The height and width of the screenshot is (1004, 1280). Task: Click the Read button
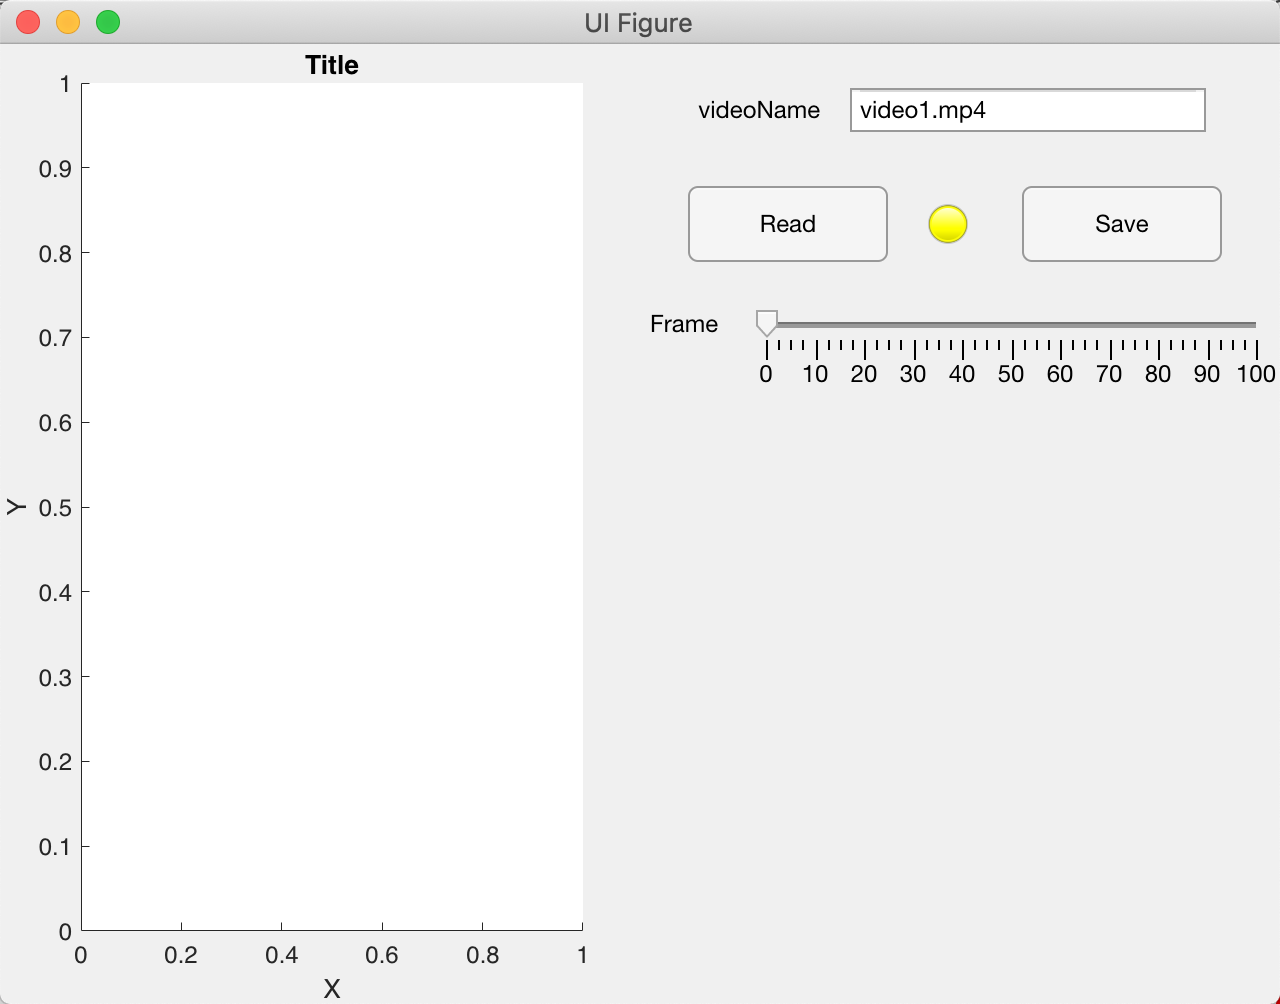pyautogui.click(x=787, y=224)
